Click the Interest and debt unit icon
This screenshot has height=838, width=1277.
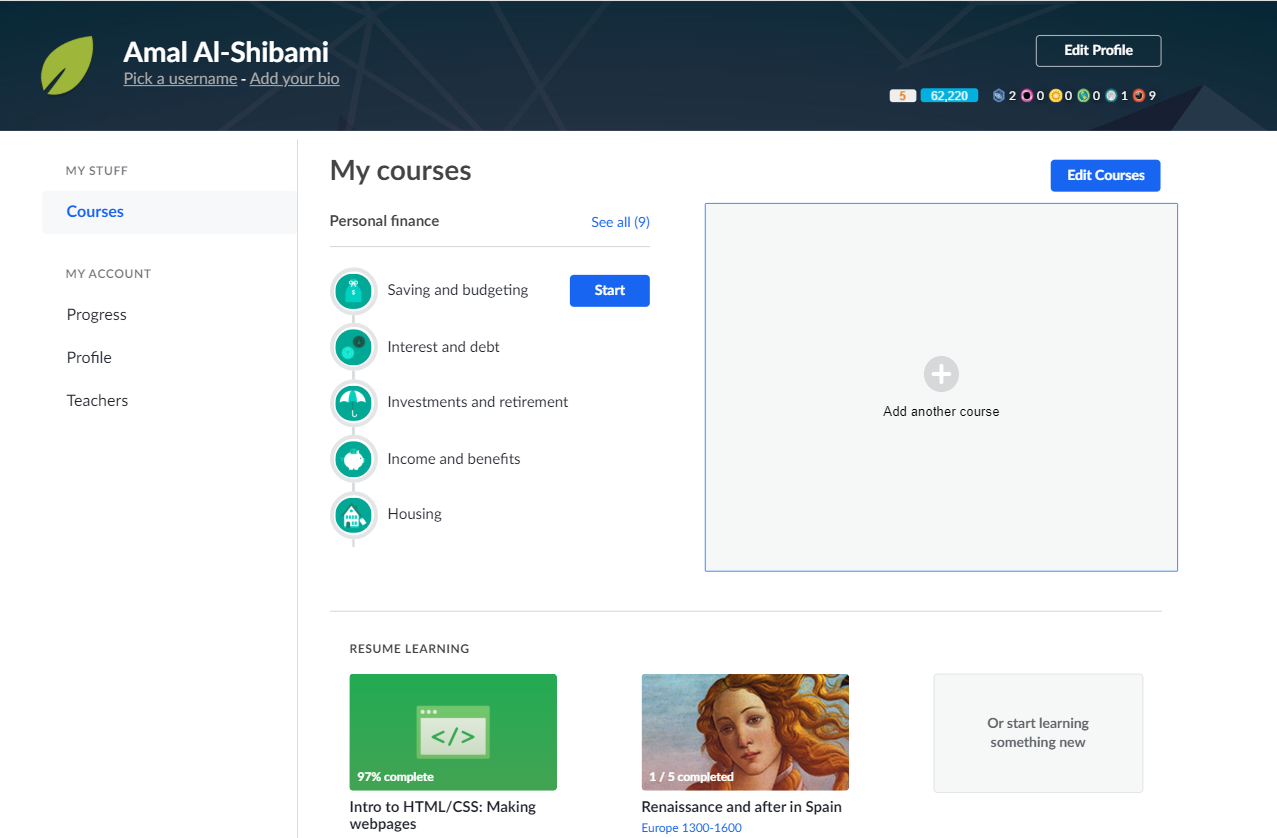pos(353,347)
